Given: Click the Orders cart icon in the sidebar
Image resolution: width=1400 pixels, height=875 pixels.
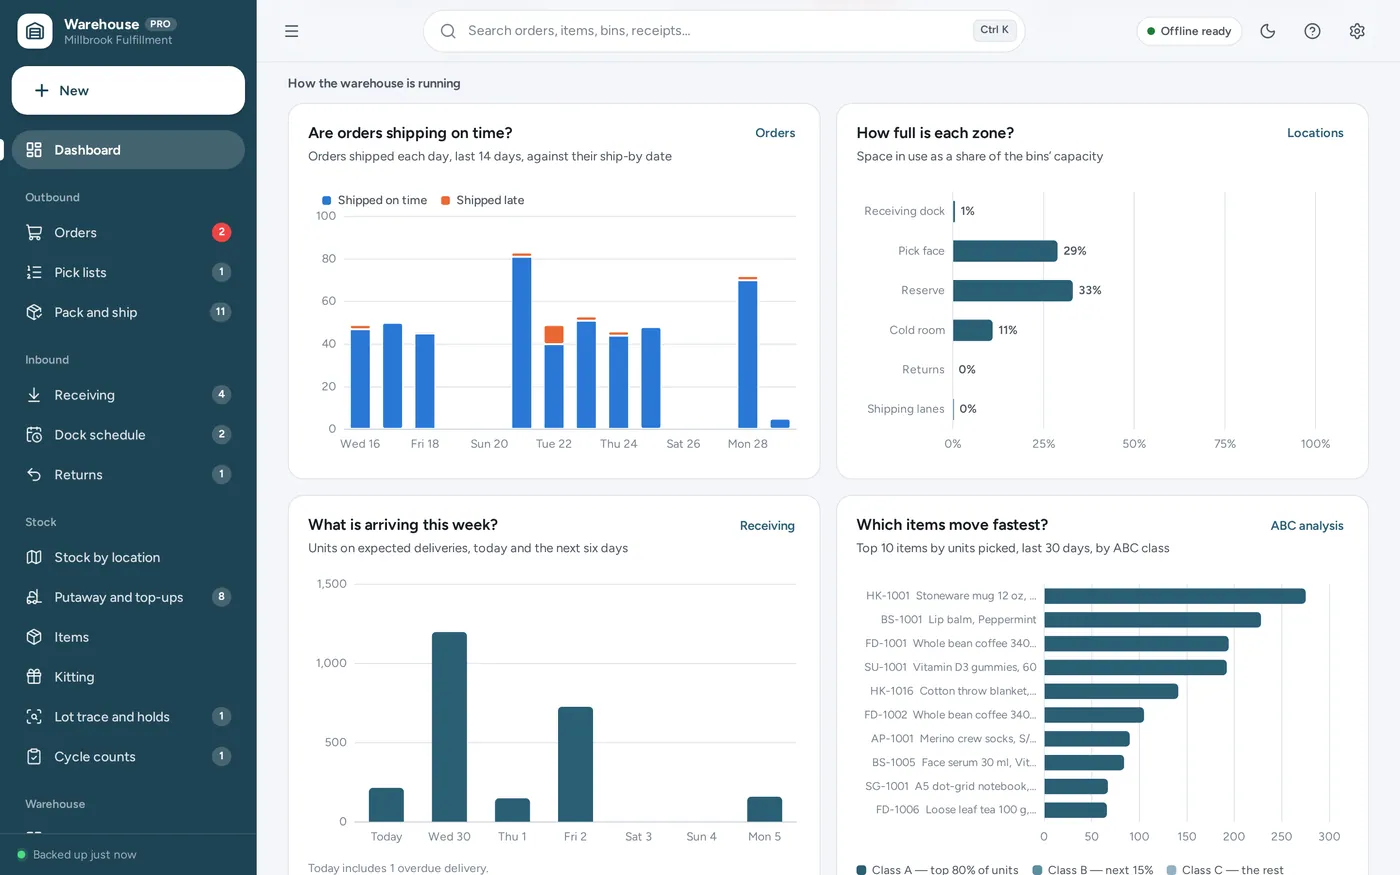Looking at the screenshot, I should pyautogui.click(x=34, y=233).
